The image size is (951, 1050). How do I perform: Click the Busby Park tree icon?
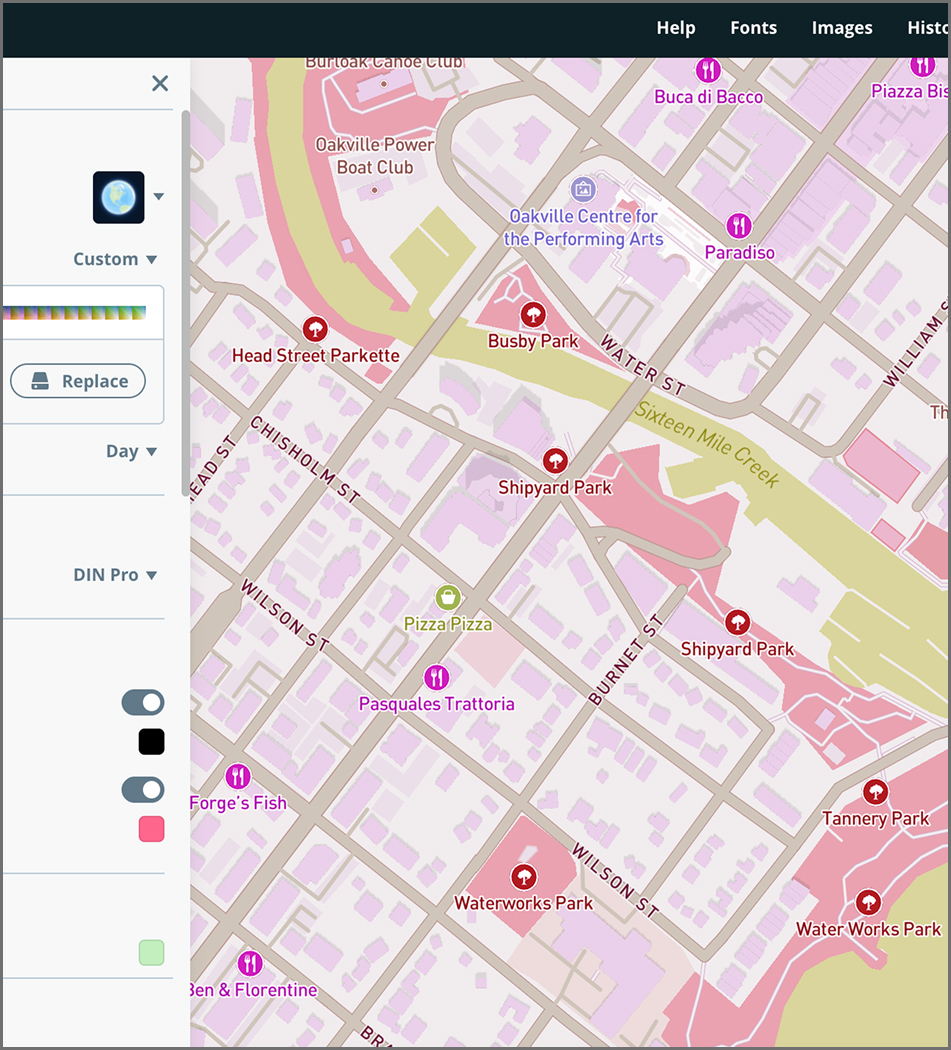click(x=533, y=314)
